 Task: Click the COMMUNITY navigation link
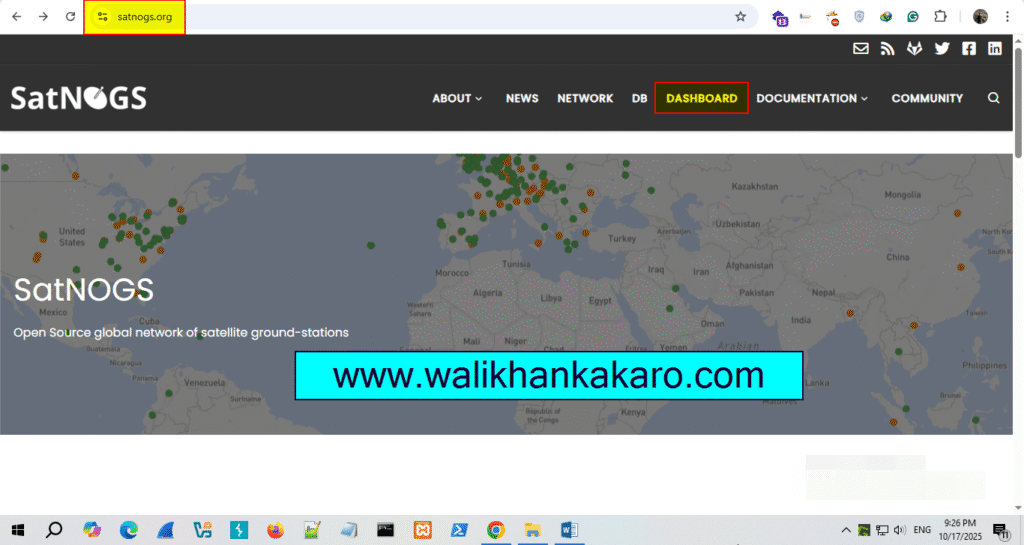point(927,98)
